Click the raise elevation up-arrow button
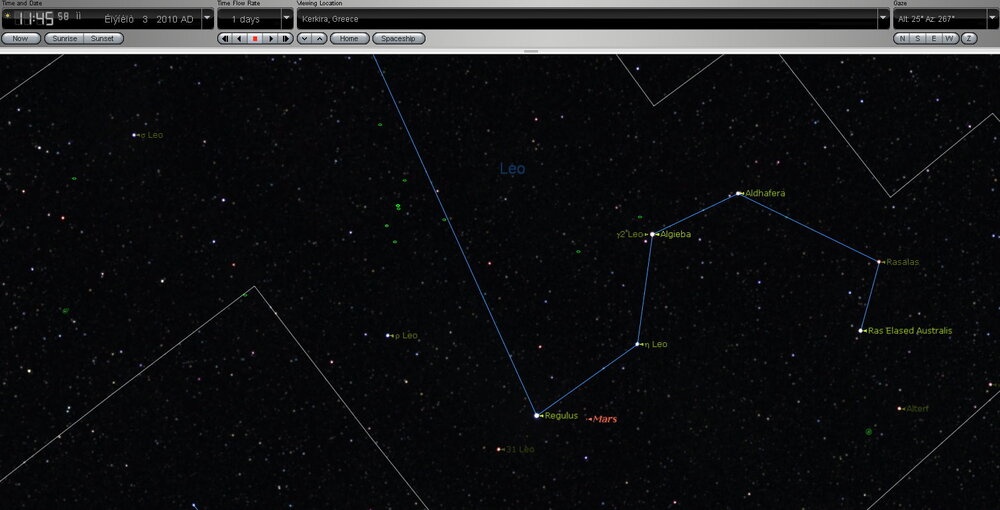This screenshot has height=510, width=1000. coord(319,39)
